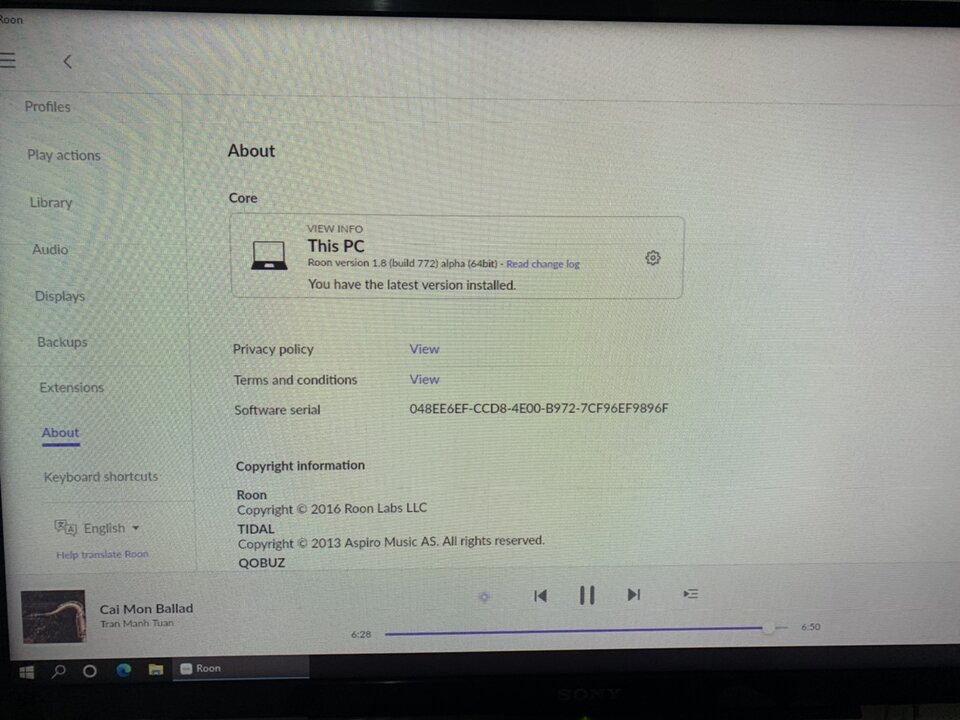Open the play queue icon
The image size is (960, 720).
click(691, 594)
